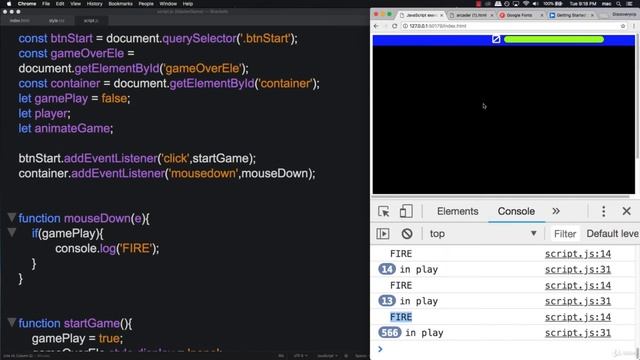
Task: Click the Chrome address bar showing 127.0.0.1
Action: point(512,26)
